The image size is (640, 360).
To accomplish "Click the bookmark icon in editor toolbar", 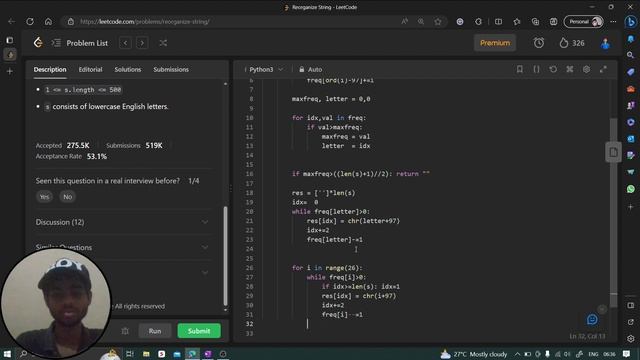I will 520,69.
